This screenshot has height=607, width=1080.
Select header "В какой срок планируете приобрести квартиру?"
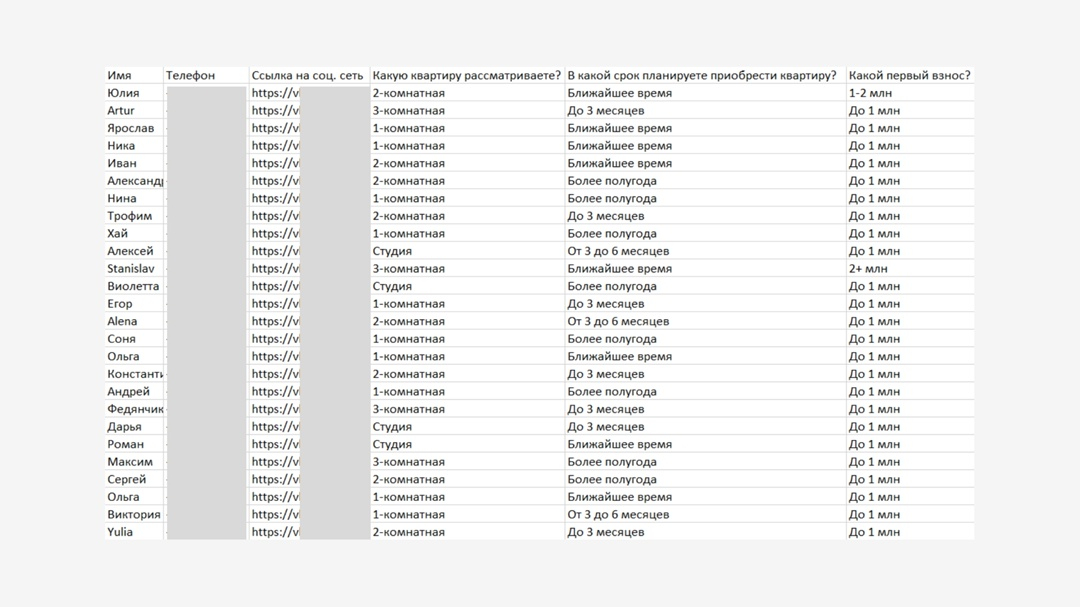[x=702, y=76]
